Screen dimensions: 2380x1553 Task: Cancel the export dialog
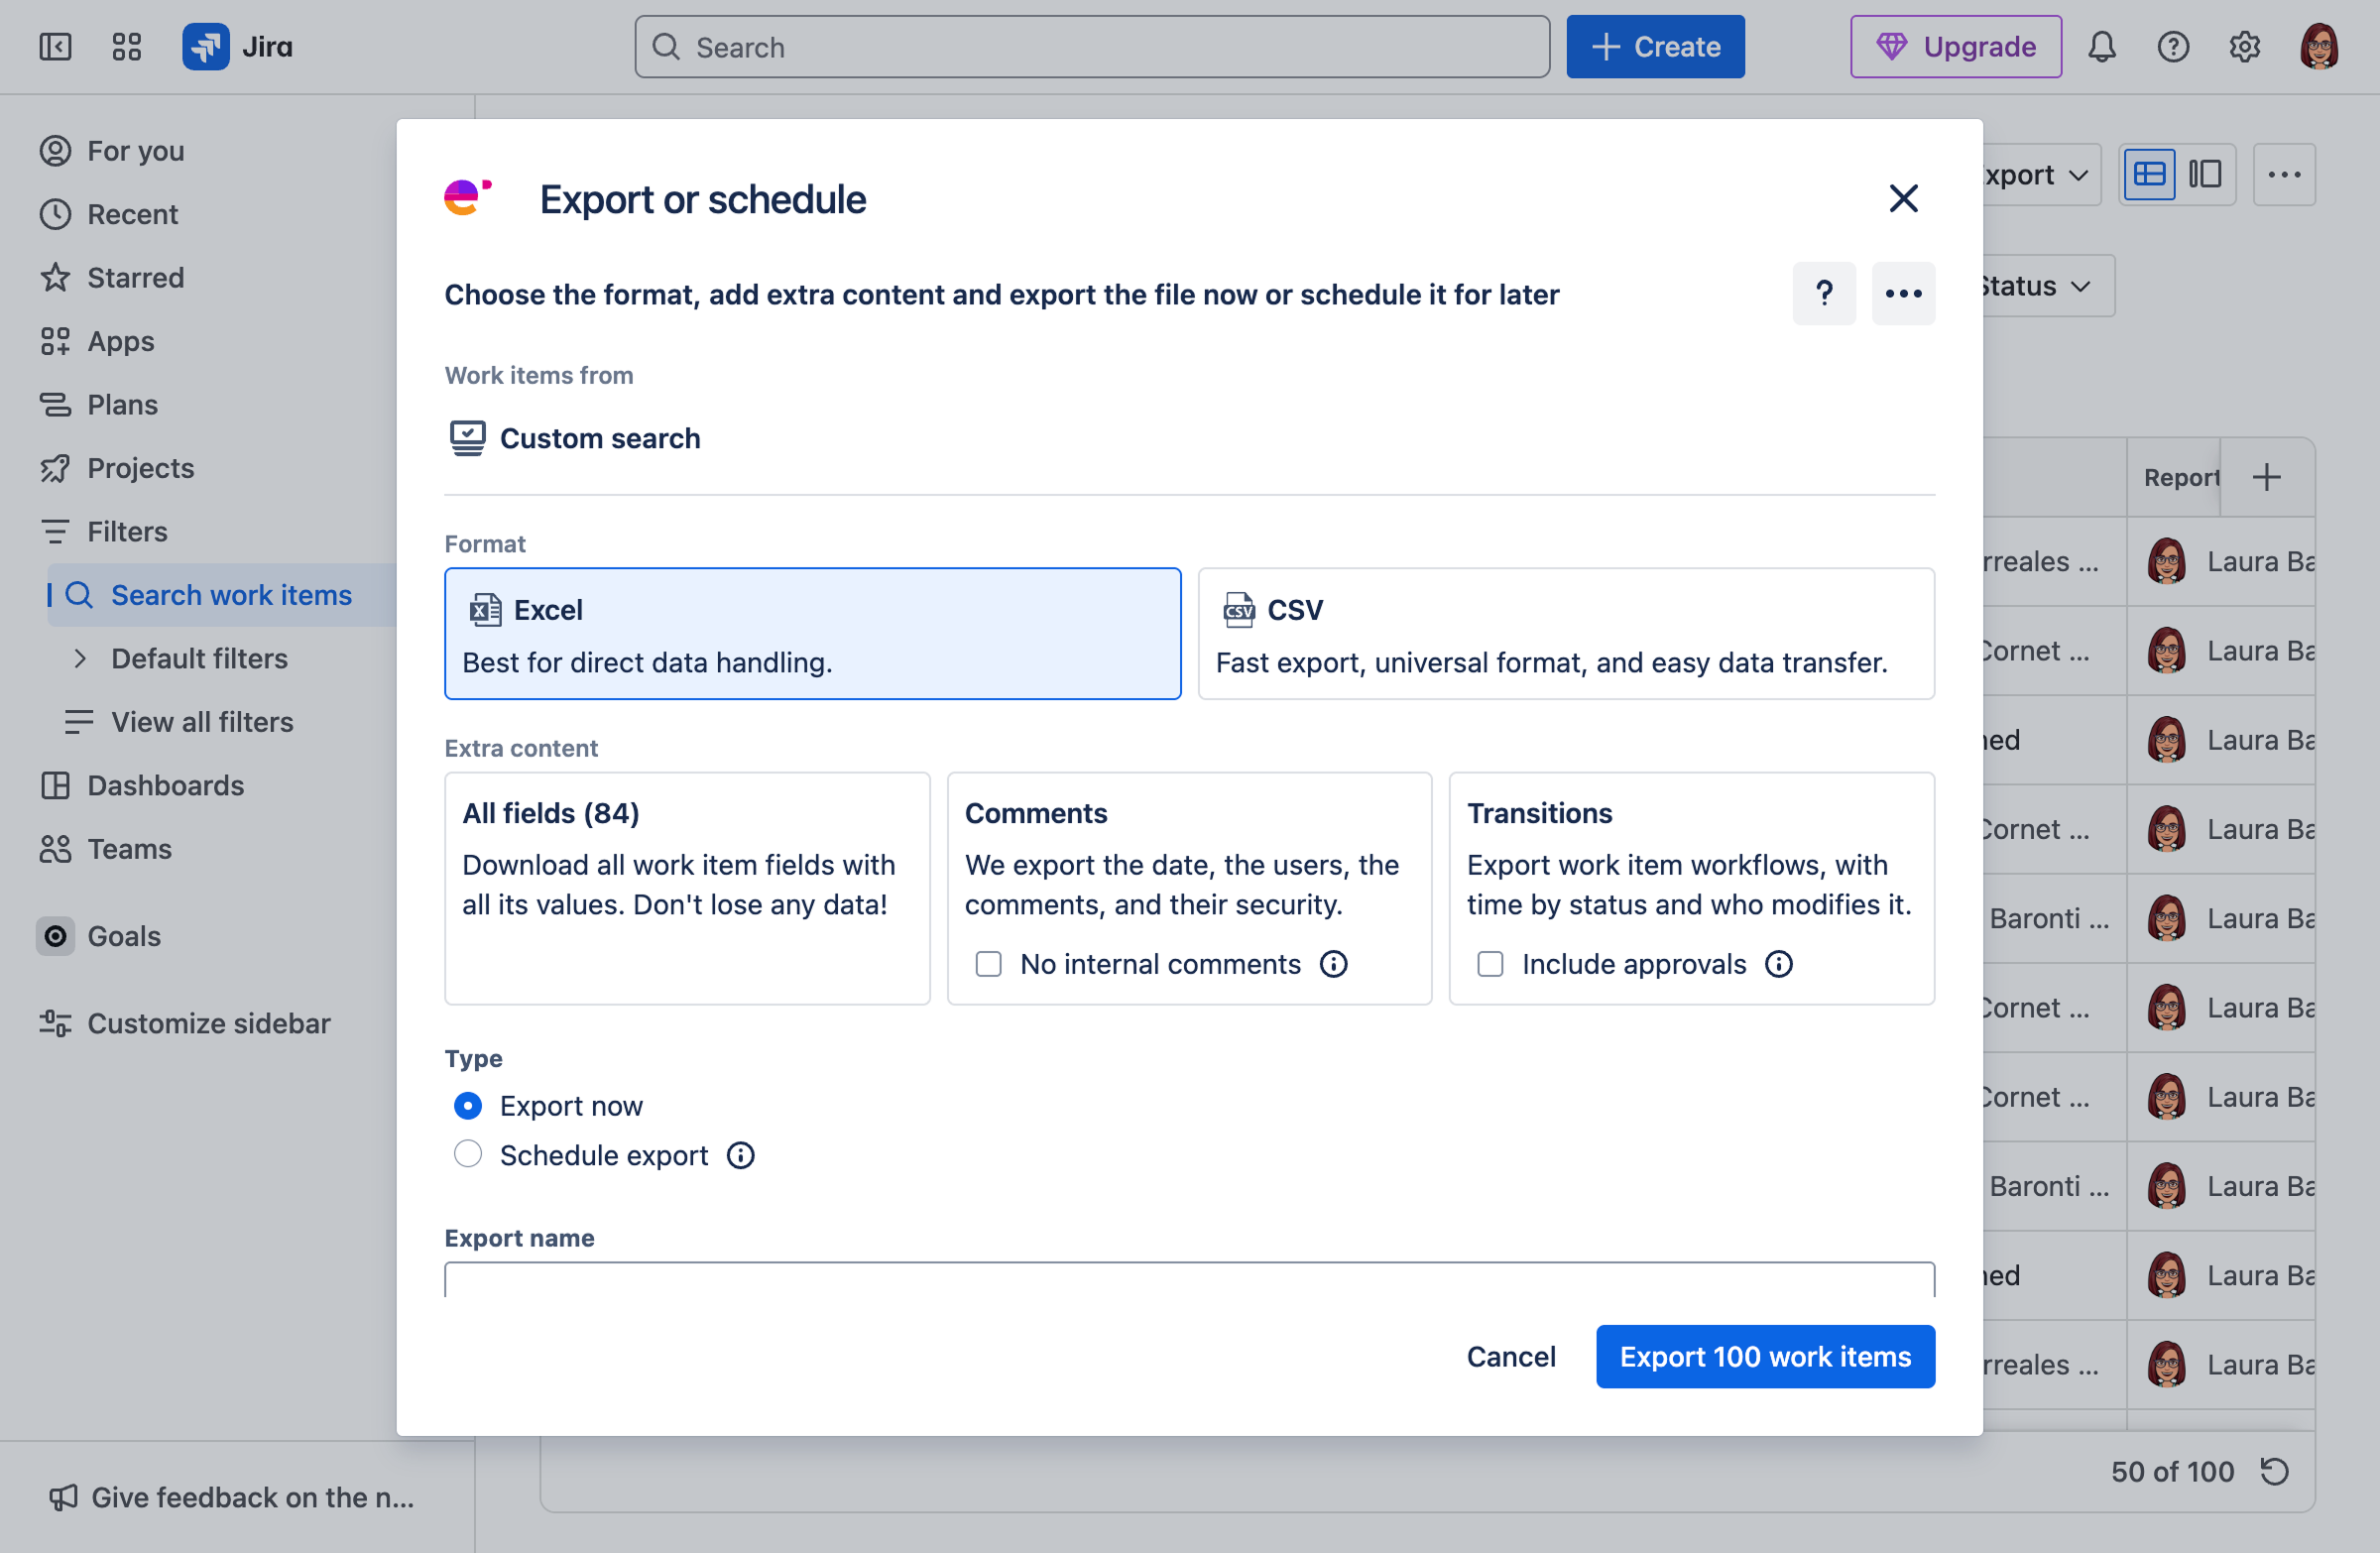point(1511,1357)
